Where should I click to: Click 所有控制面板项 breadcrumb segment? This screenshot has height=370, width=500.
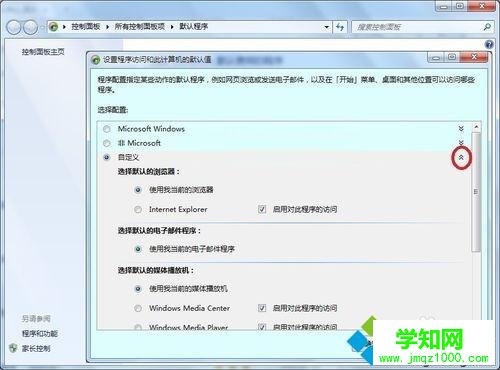pyautogui.click(x=140, y=27)
